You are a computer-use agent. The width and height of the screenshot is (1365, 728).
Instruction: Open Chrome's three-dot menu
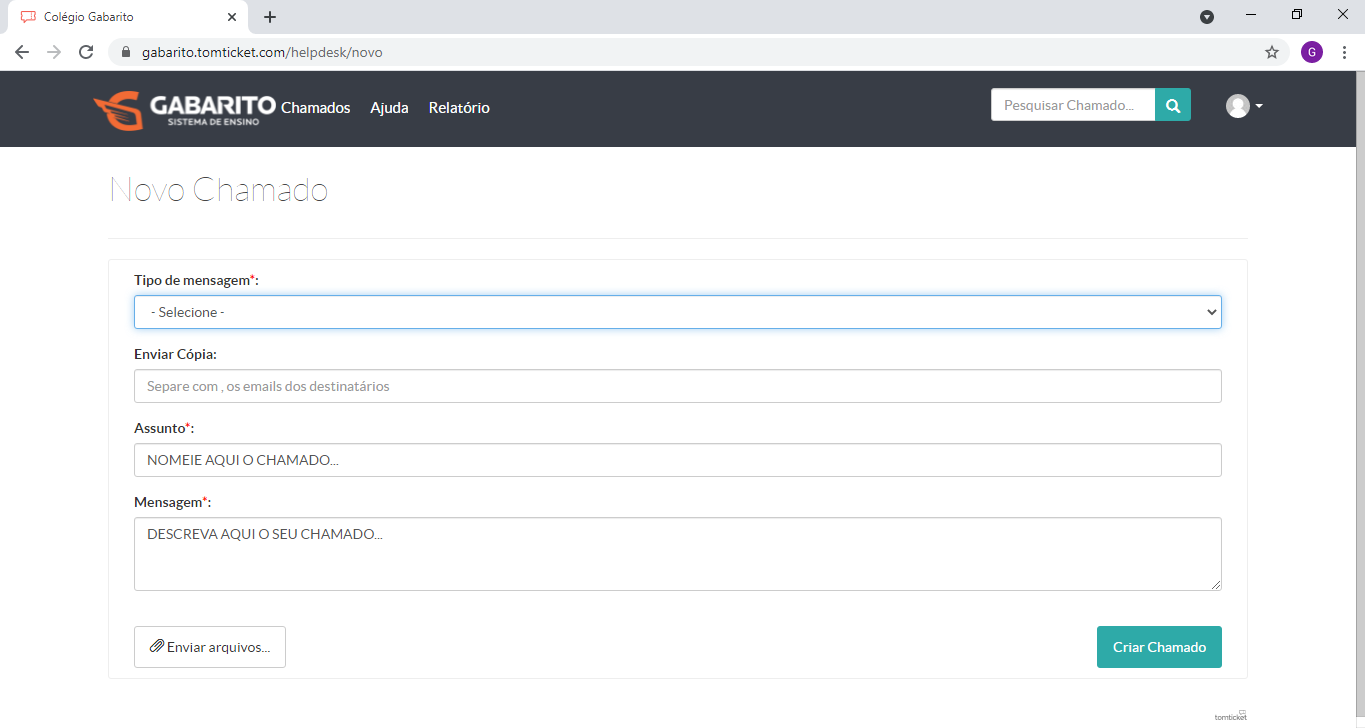(1344, 52)
